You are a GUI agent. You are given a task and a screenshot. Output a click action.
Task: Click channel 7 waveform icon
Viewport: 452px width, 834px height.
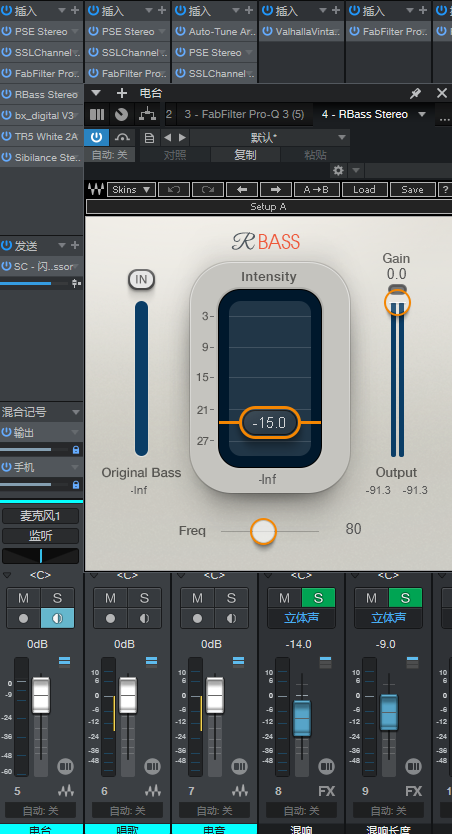240,791
